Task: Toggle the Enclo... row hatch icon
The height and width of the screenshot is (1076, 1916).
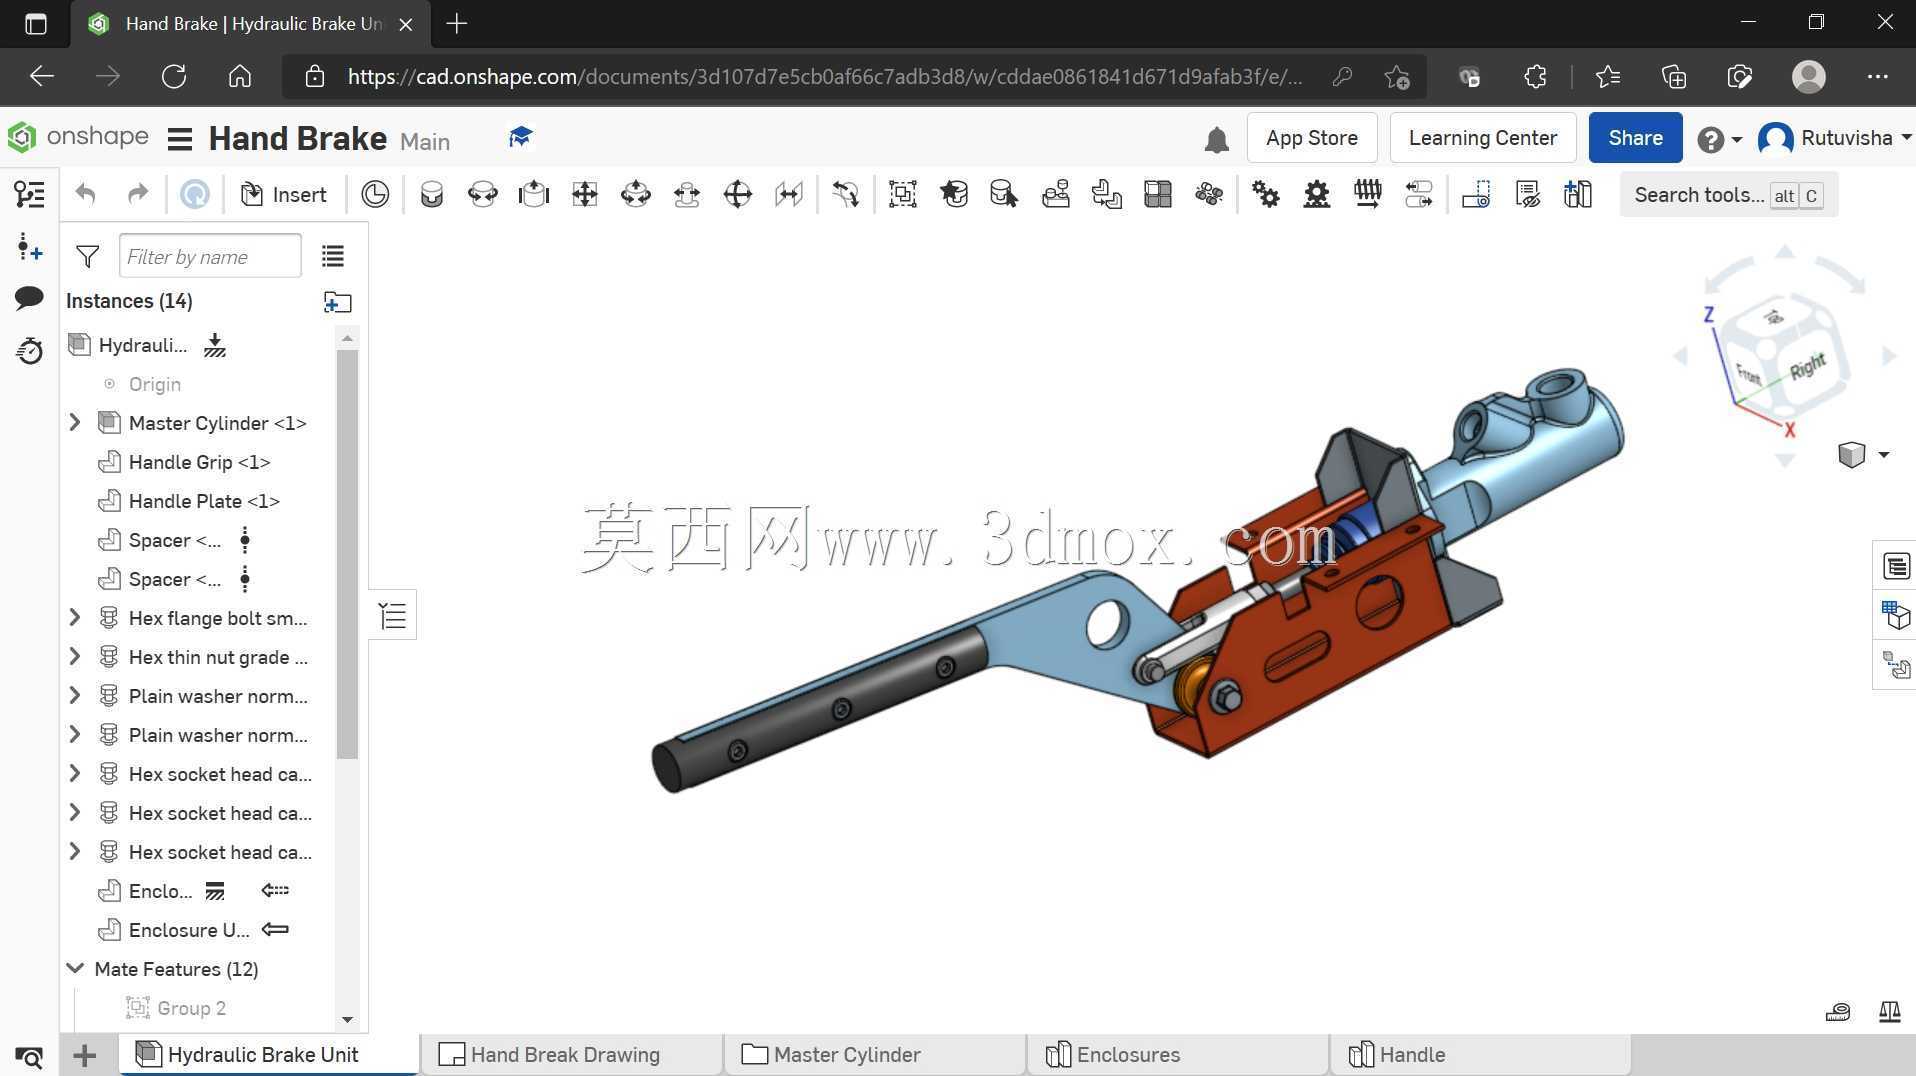Action: (x=215, y=891)
